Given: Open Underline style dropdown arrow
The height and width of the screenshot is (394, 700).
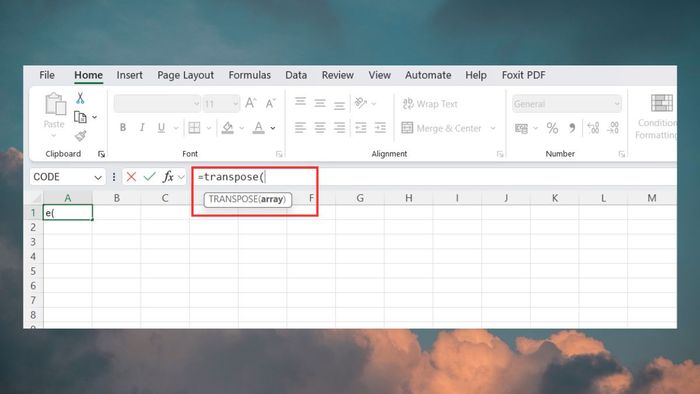Looking at the screenshot, I should (176, 128).
